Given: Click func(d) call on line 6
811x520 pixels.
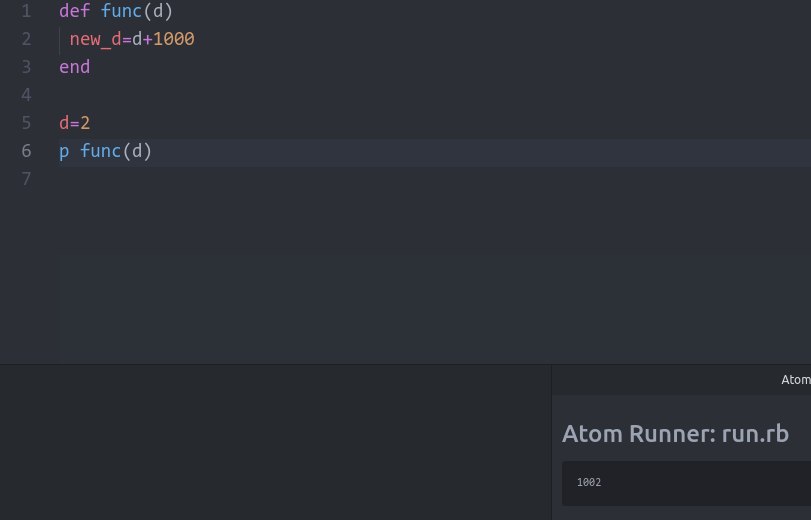Looking at the screenshot, I should pos(116,151).
